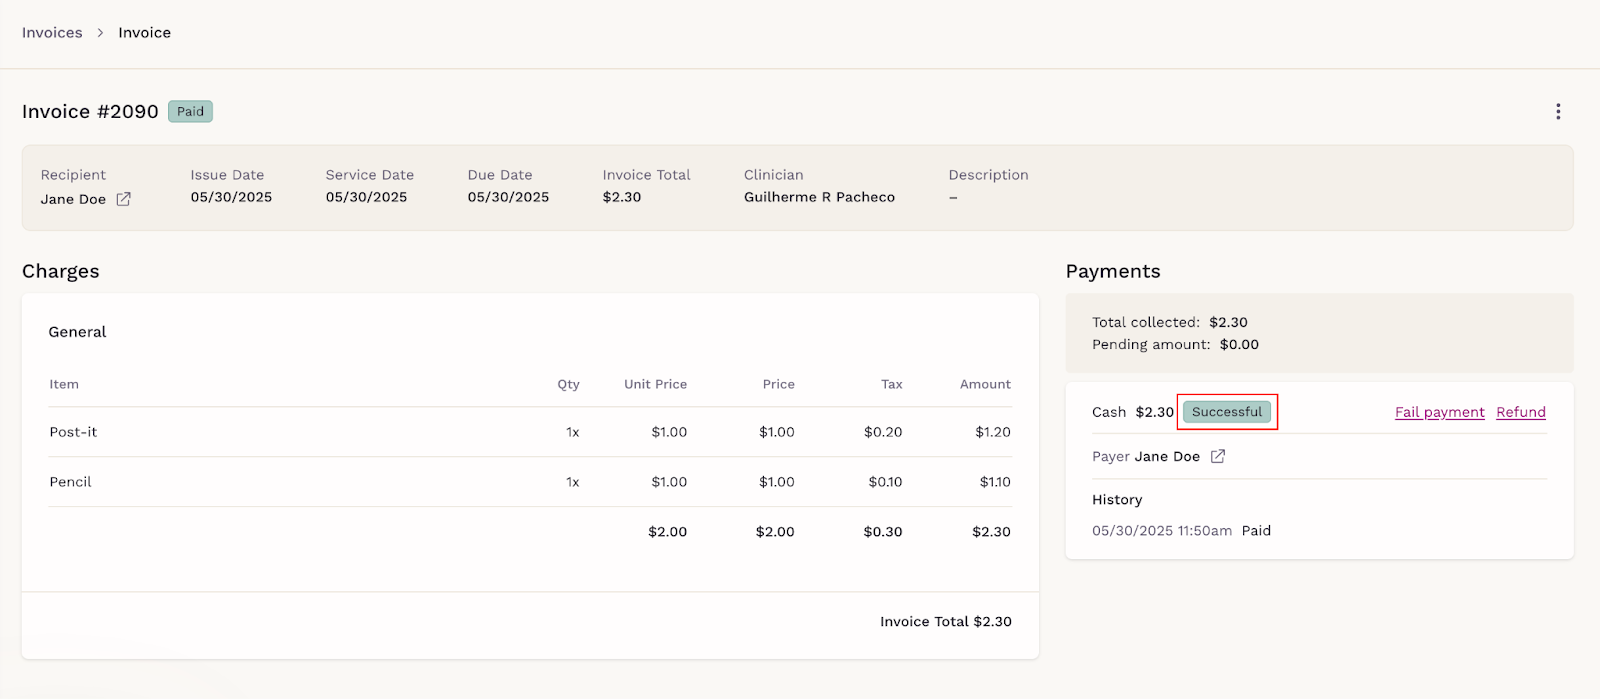Click the Paid entry in payment History
1600x699 pixels.
pyautogui.click(x=1256, y=531)
